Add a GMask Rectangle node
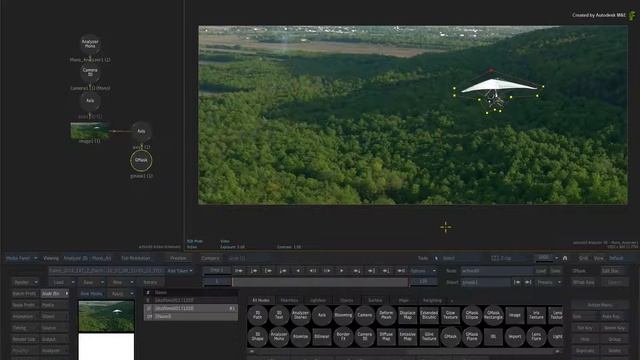 493,315
